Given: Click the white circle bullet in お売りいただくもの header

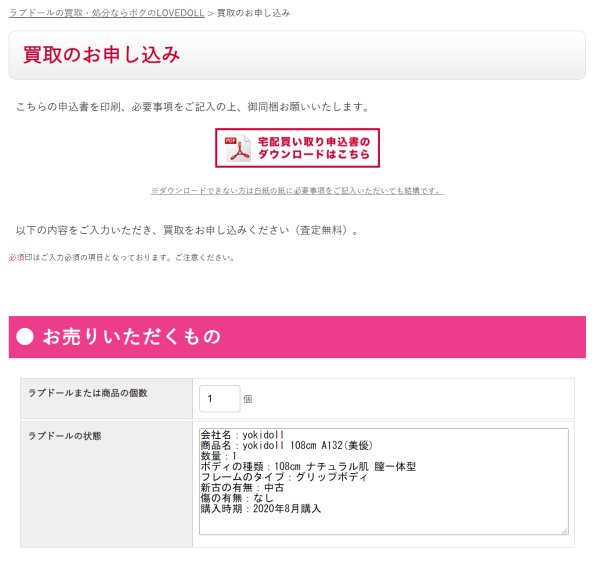Looking at the screenshot, I should pos(25,337).
